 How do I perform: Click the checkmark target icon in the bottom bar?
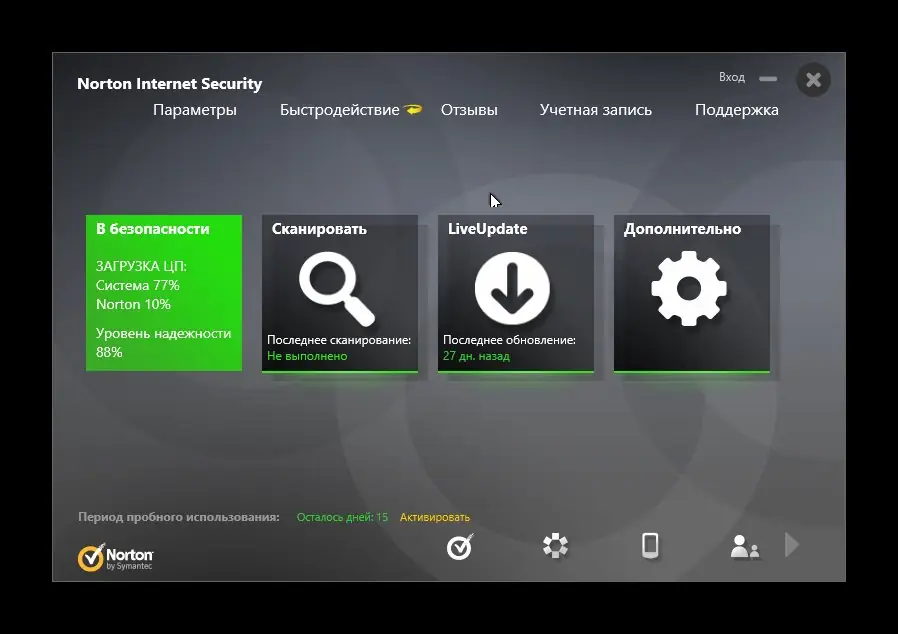coord(460,546)
